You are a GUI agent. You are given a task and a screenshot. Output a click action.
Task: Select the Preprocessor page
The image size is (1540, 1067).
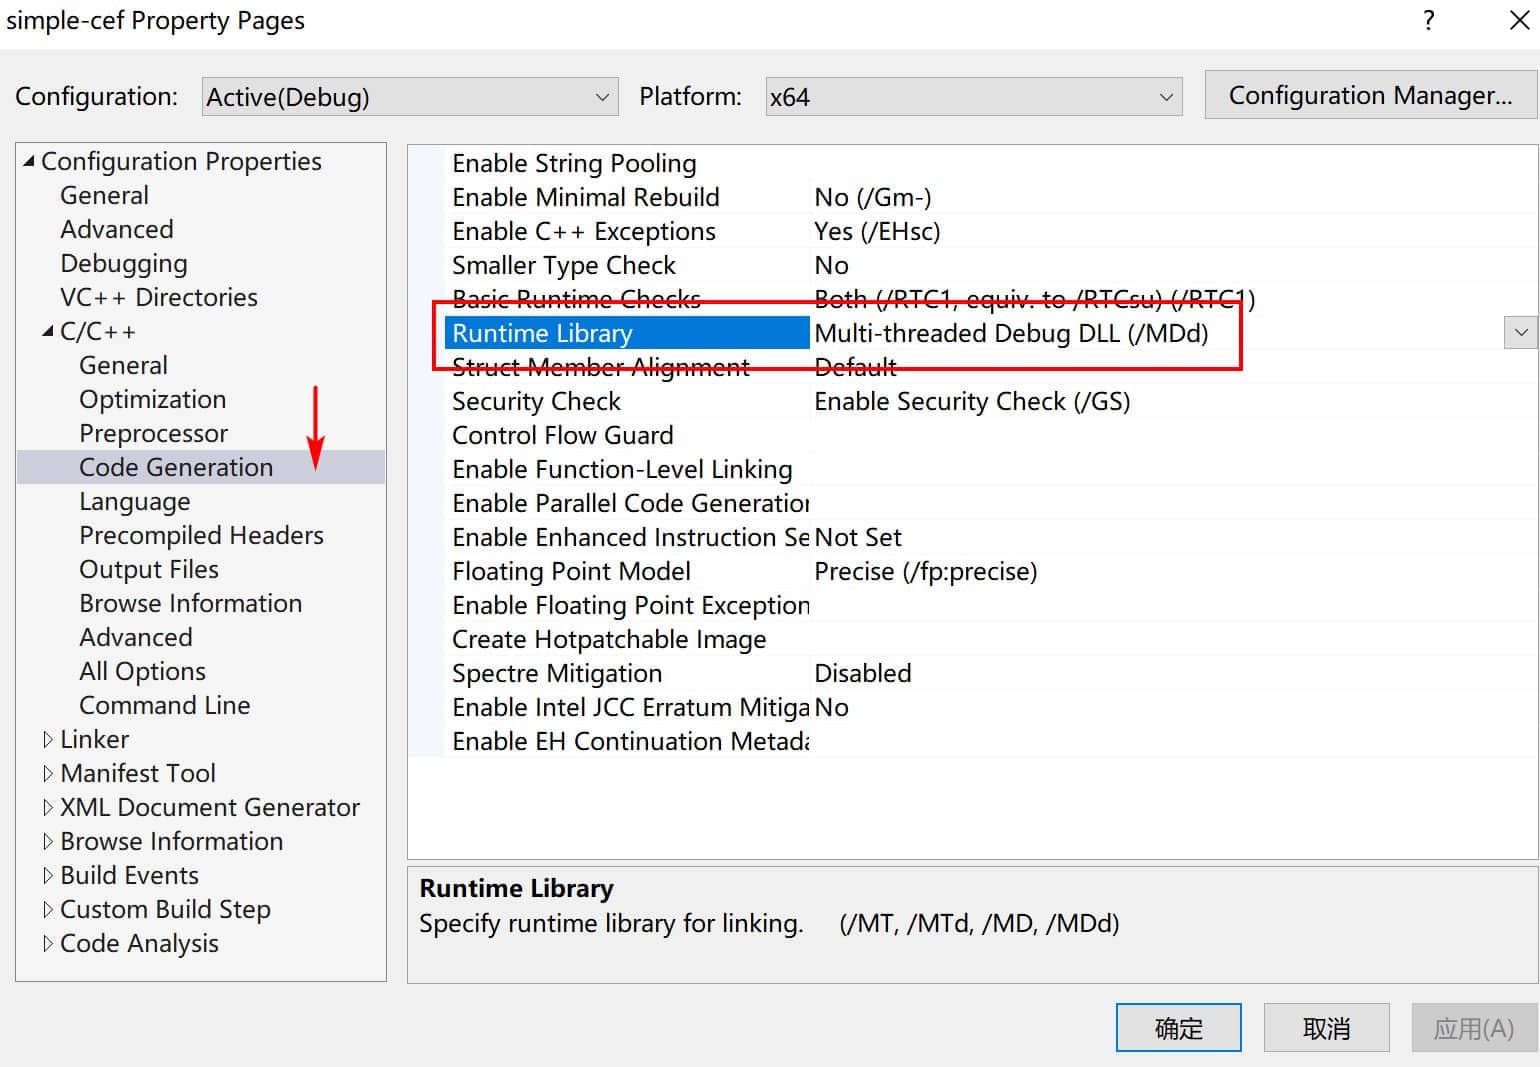(154, 434)
